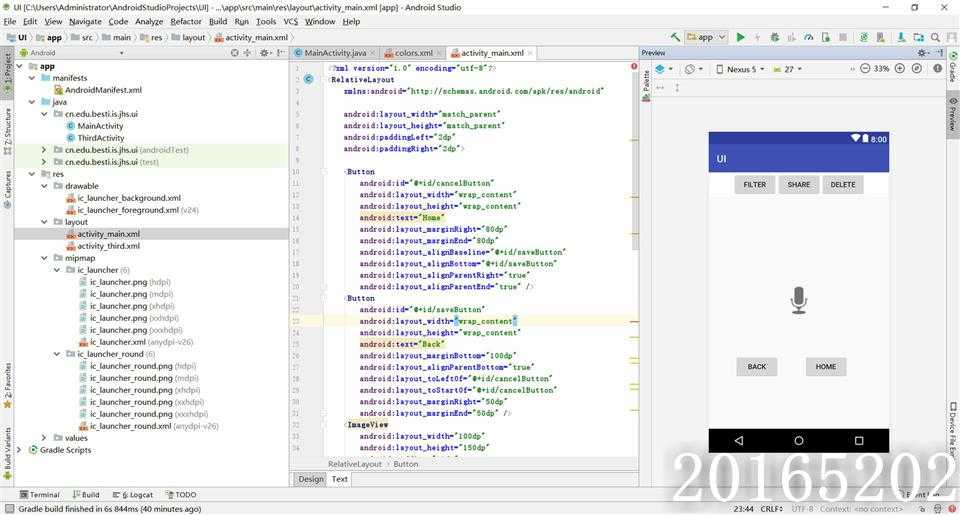Toggle the Captures tool window

point(7,190)
